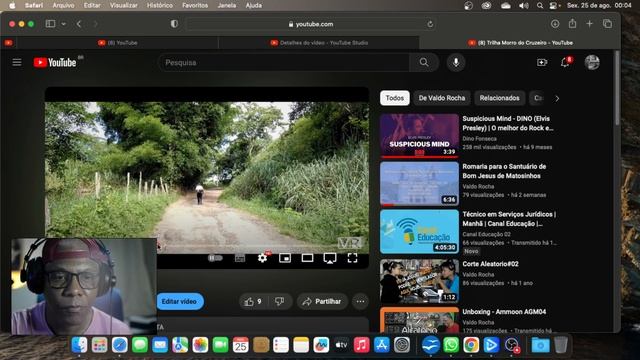Image resolution: width=640 pixels, height=360 pixels.
Task: Select the De Valdo Rocha chip
Action: pyautogui.click(x=442, y=98)
